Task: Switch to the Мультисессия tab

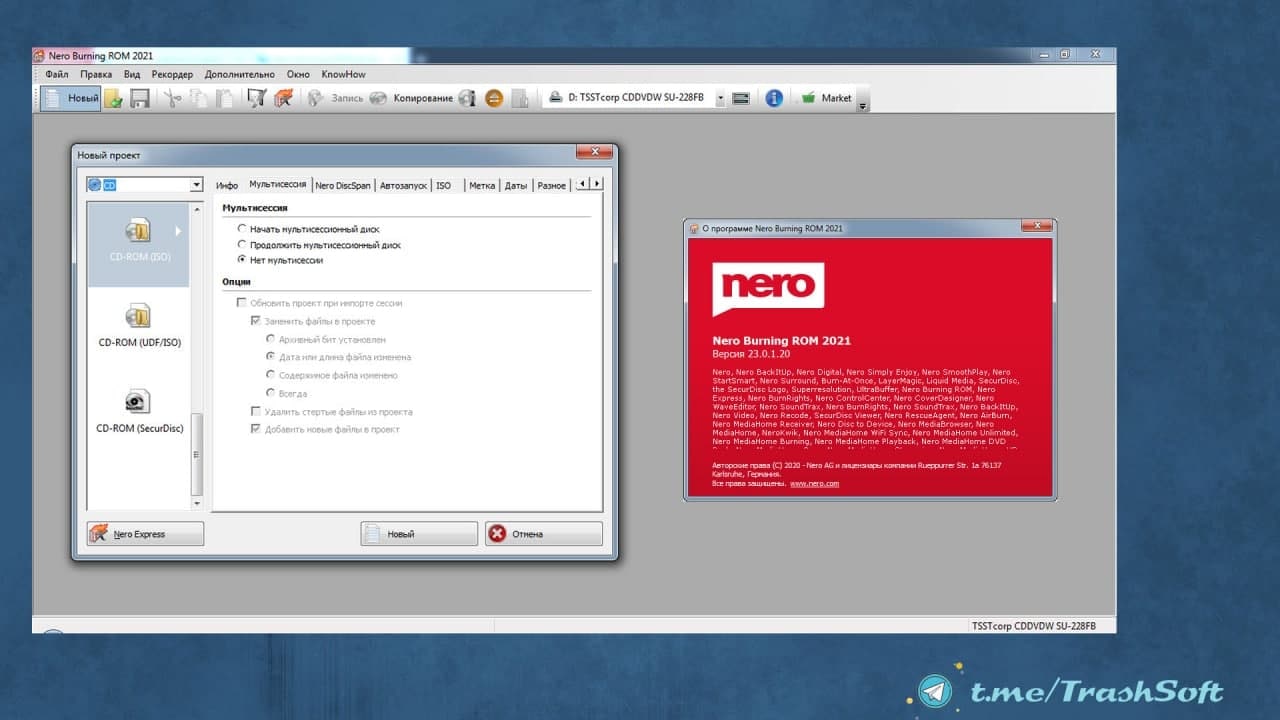Action: (277, 184)
